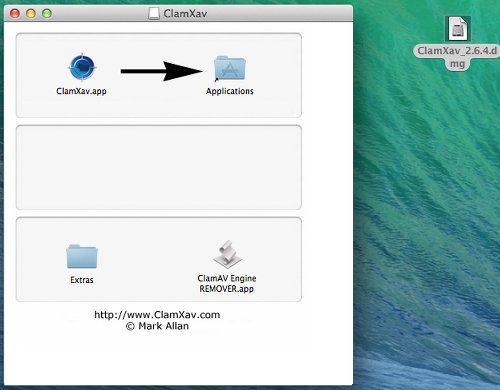Click the "ClamAV Engine REMOVER.app" label
The width and height of the screenshot is (500, 390).
point(227,283)
